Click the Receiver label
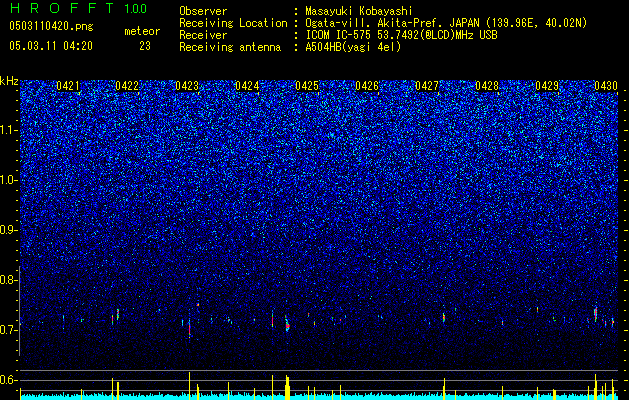Image resolution: width=629 pixels, height=400 pixels. click(203, 35)
